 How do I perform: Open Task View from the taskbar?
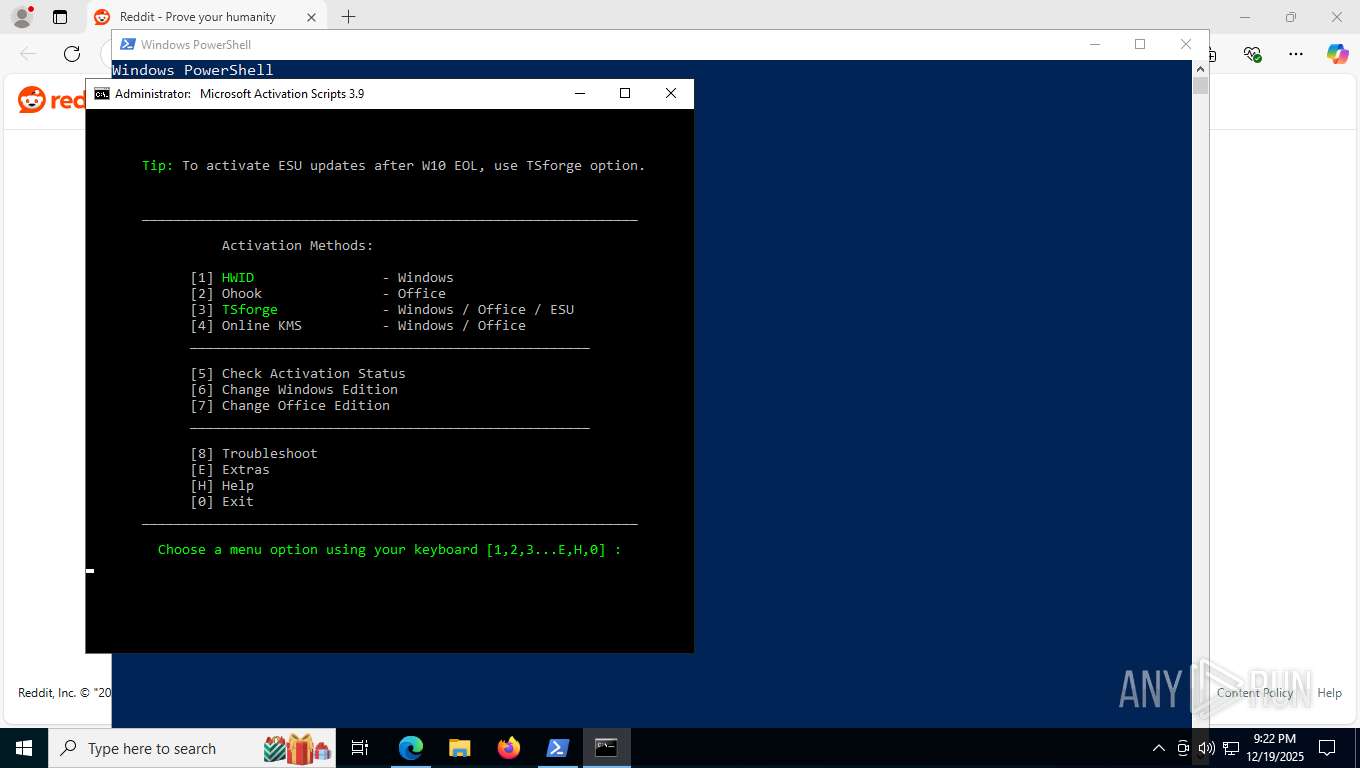tap(360, 748)
